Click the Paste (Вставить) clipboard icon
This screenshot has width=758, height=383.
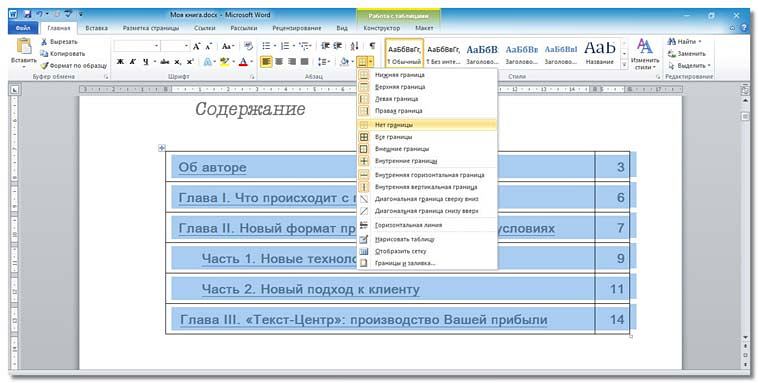click(x=24, y=45)
